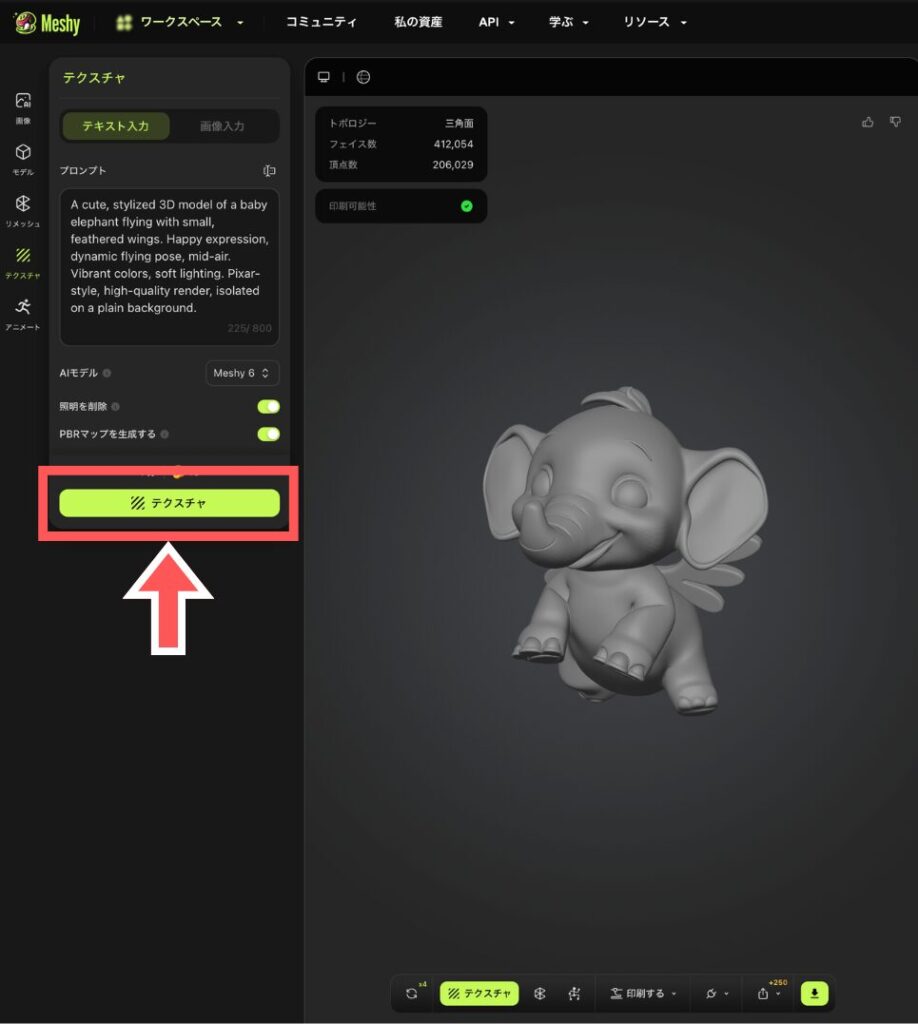Open the コミュニティ menu item

coord(320,22)
